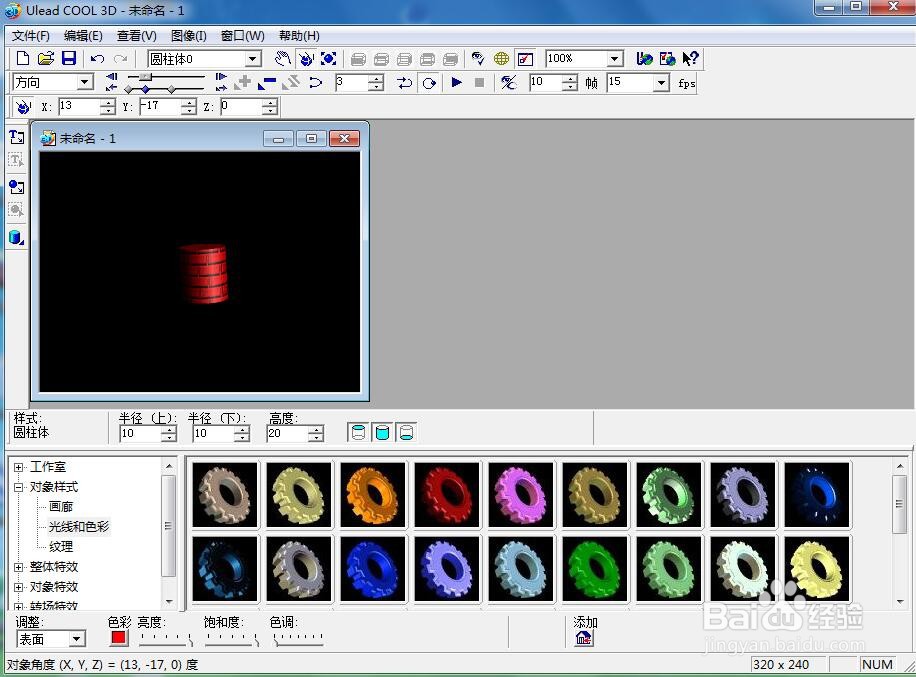916x677 pixels.
Task: Click the context help arrow icon
Action: coord(690,58)
